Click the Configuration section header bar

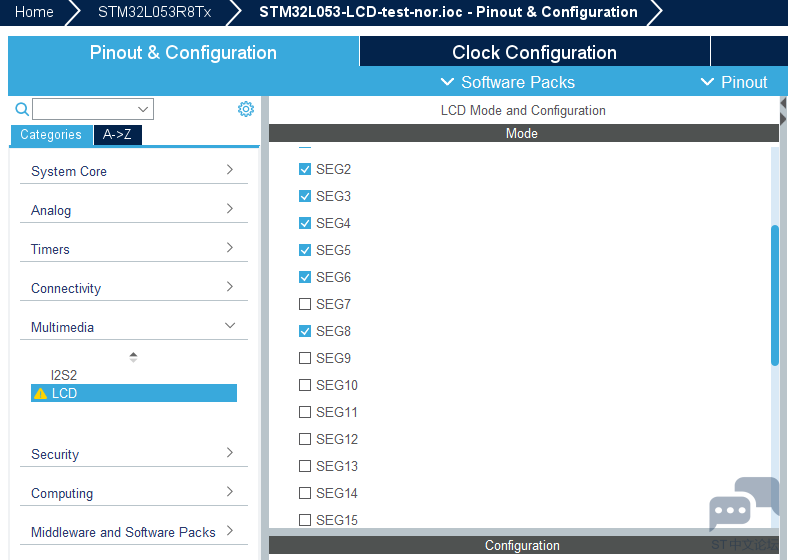coord(524,545)
